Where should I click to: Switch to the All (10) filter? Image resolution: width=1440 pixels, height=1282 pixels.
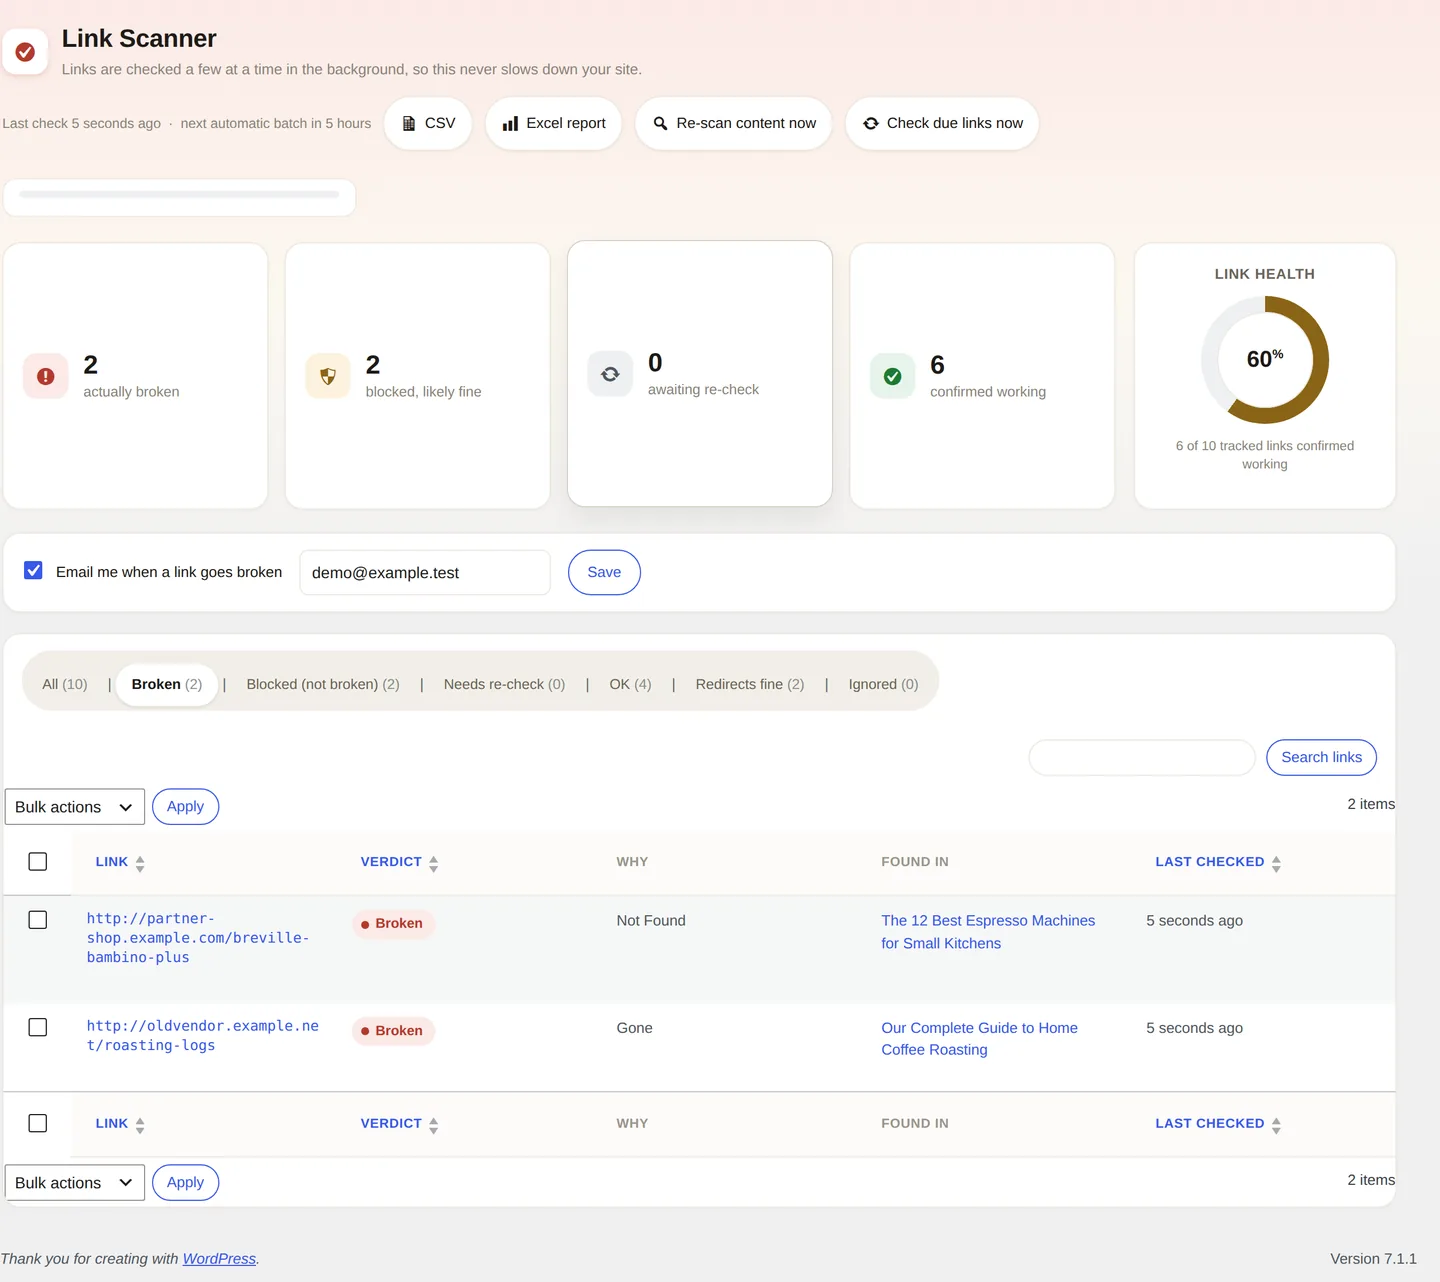click(x=65, y=684)
